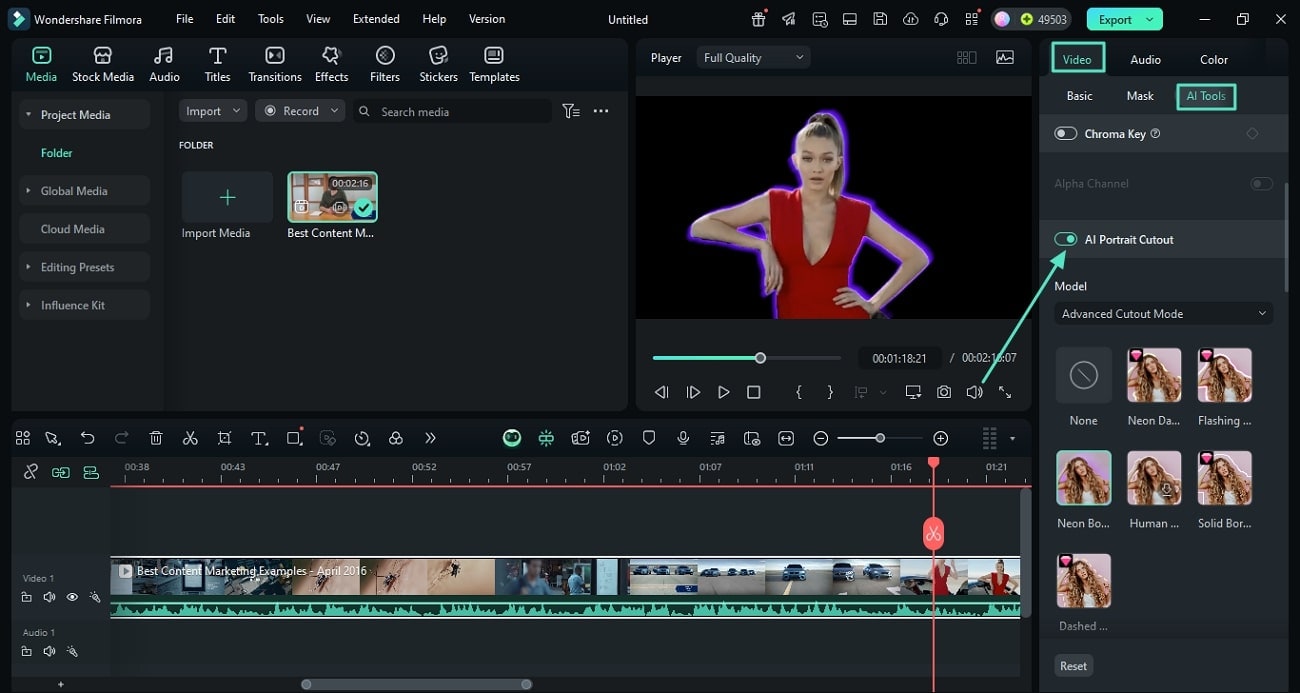Open the more options ellipsis in media
The height and width of the screenshot is (693, 1300).
tap(601, 111)
